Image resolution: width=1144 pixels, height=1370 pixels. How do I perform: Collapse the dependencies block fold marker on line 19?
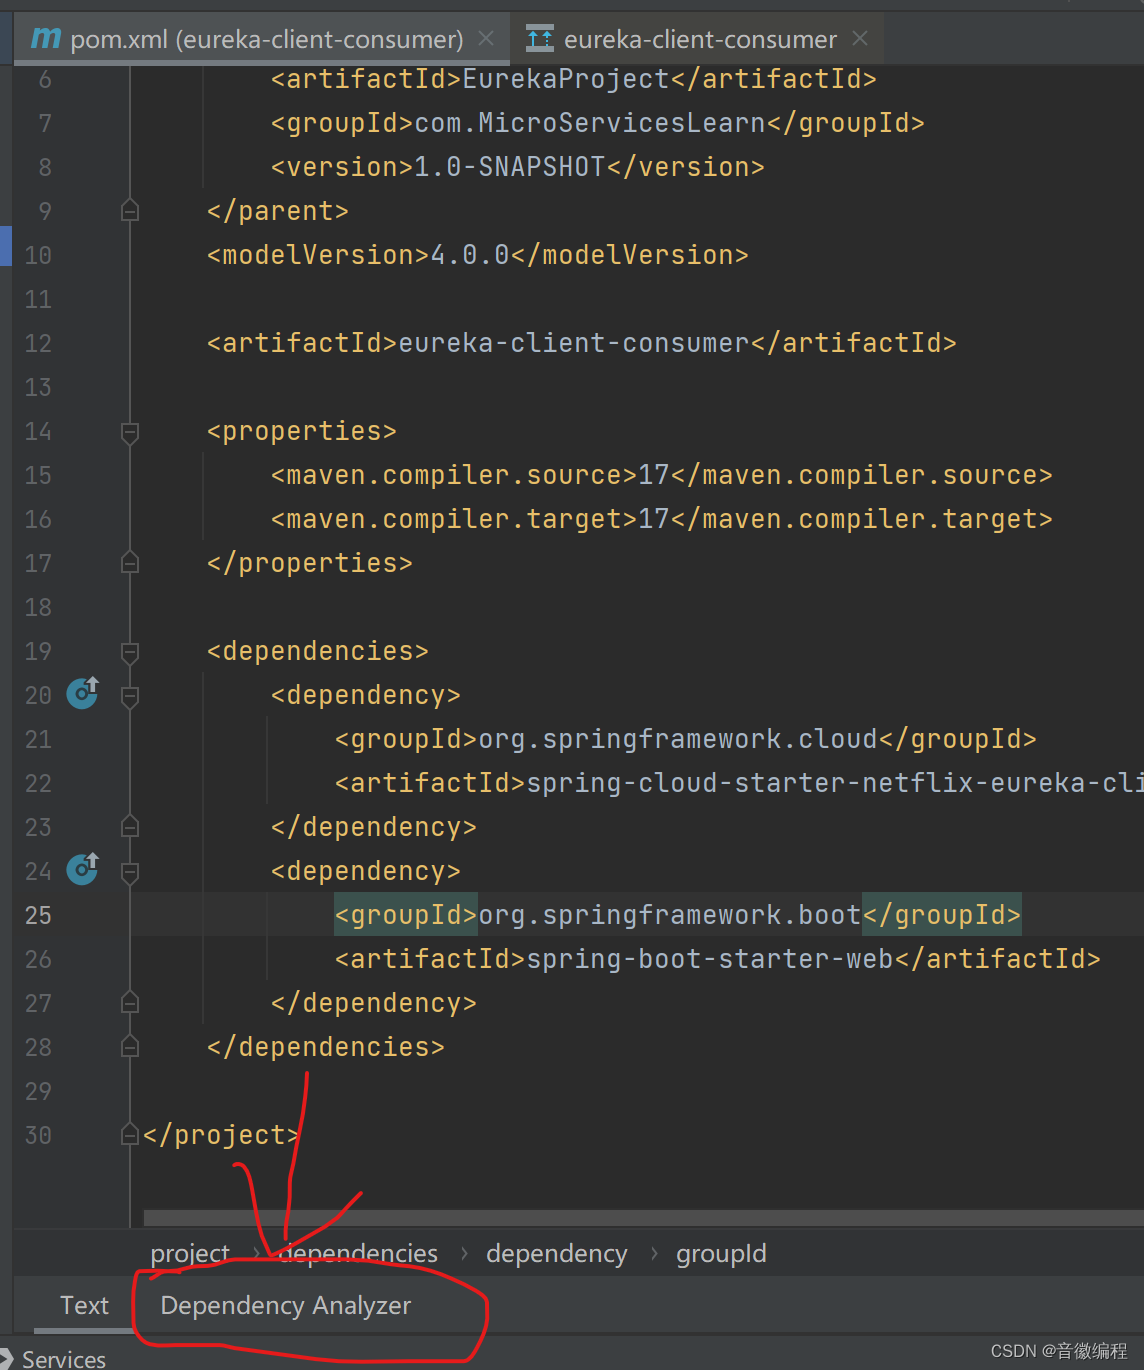[x=129, y=651]
